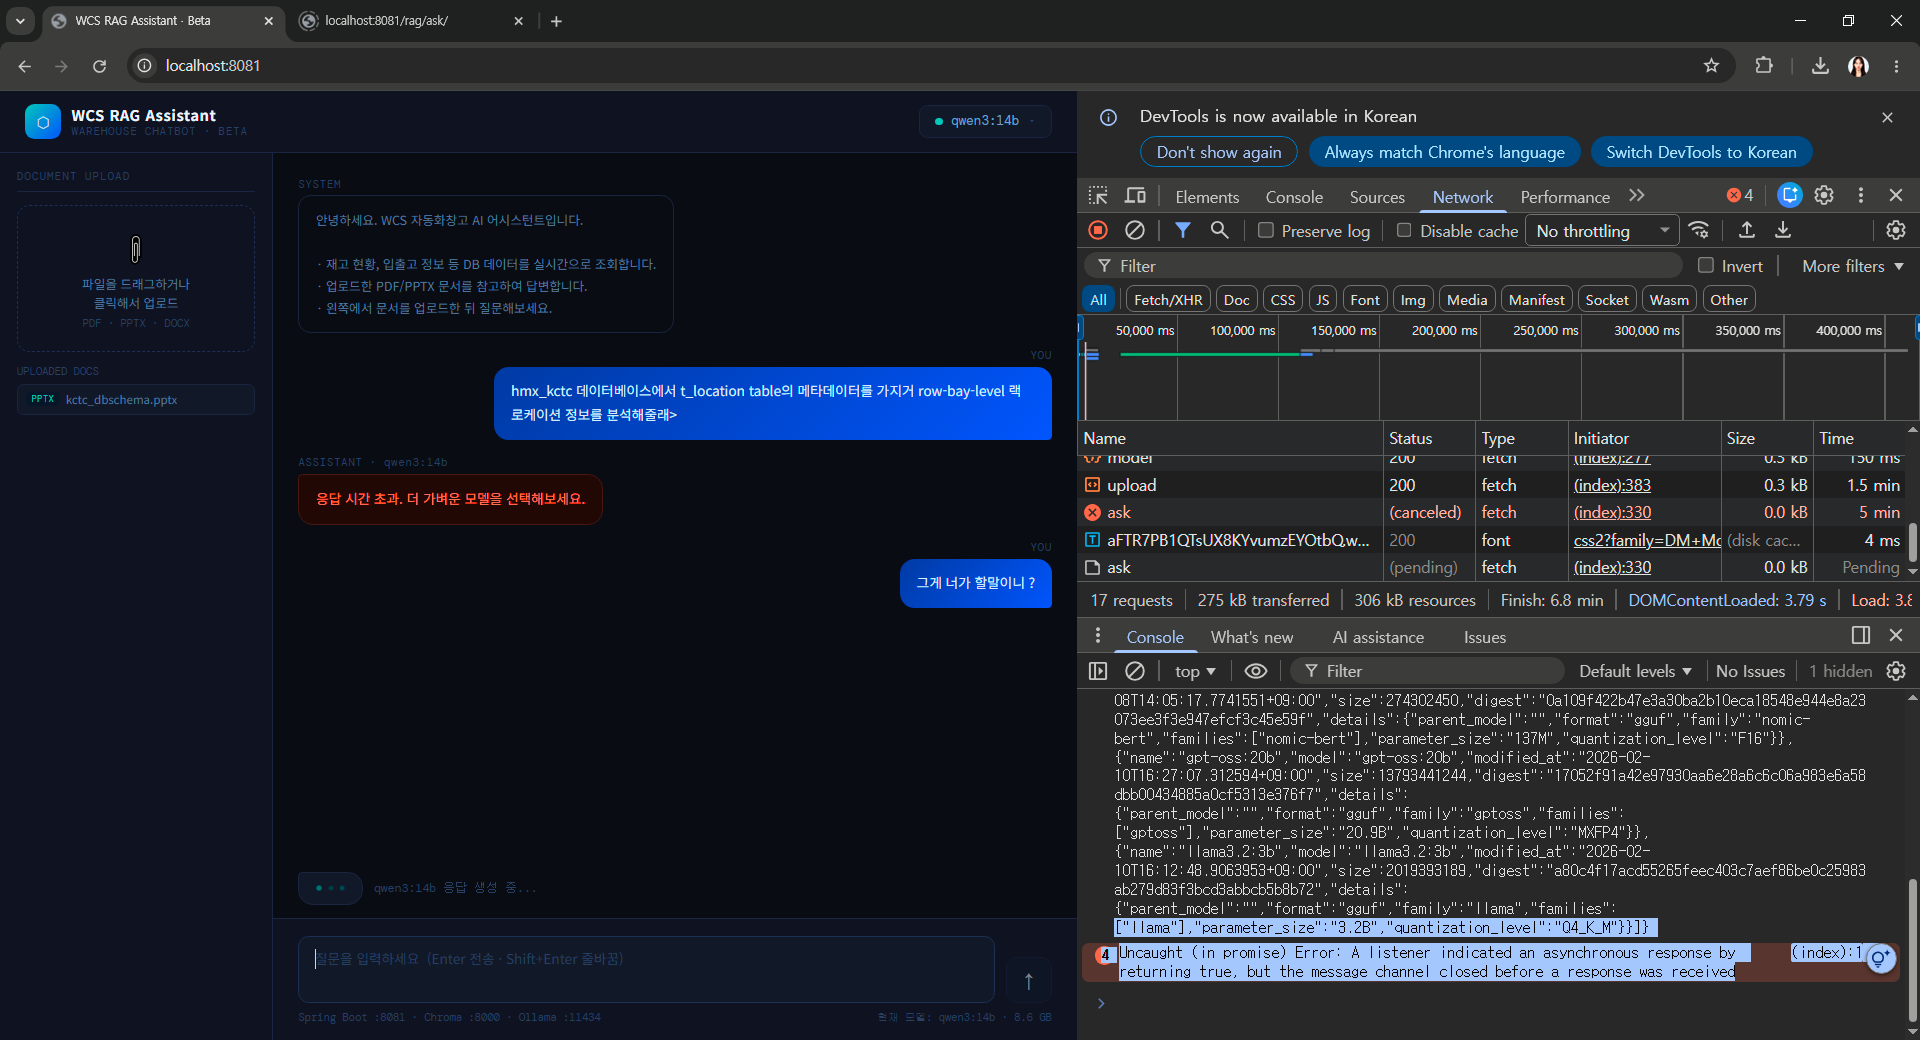Filter by JS requests

pyautogui.click(x=1323, y=300)
